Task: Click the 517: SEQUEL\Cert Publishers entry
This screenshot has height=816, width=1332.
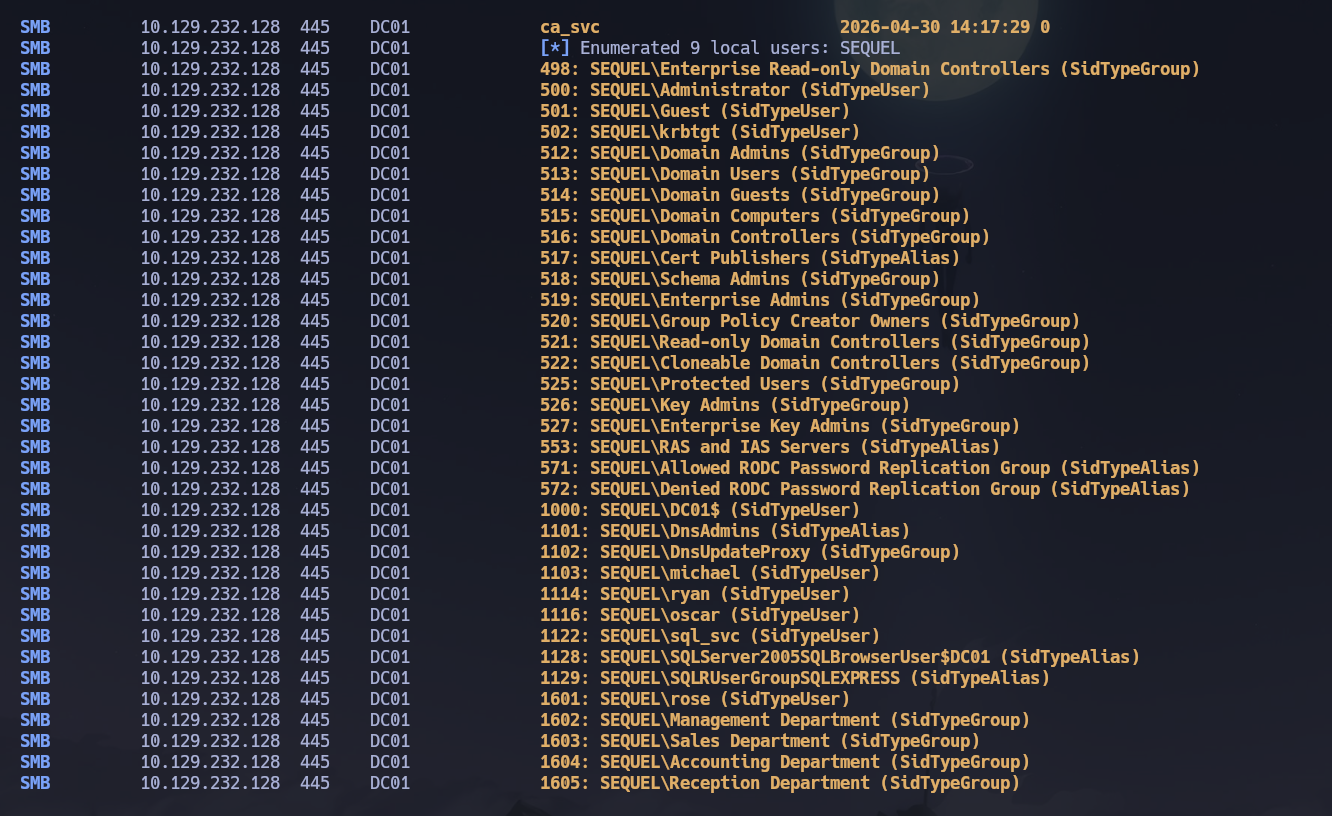Action: (x=750, y=258)
